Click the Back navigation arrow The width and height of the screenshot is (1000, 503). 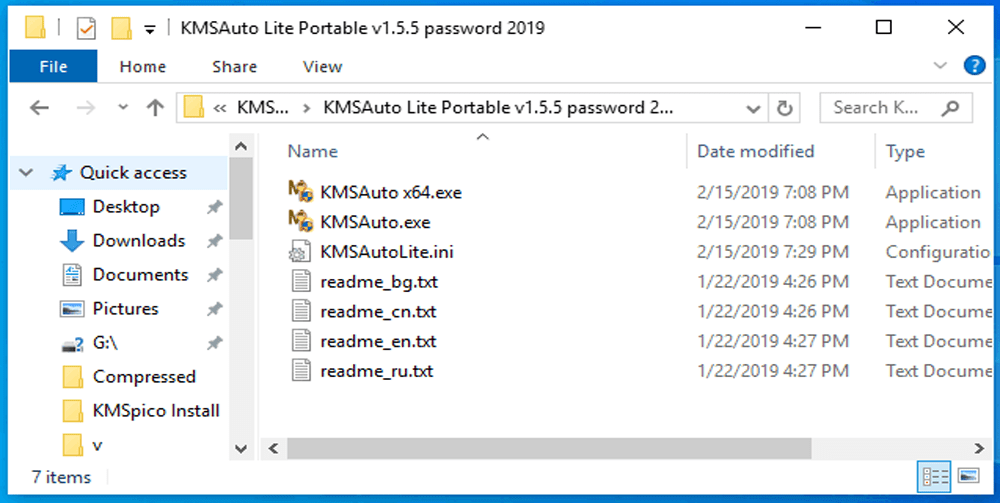click(x=40, y=108)
